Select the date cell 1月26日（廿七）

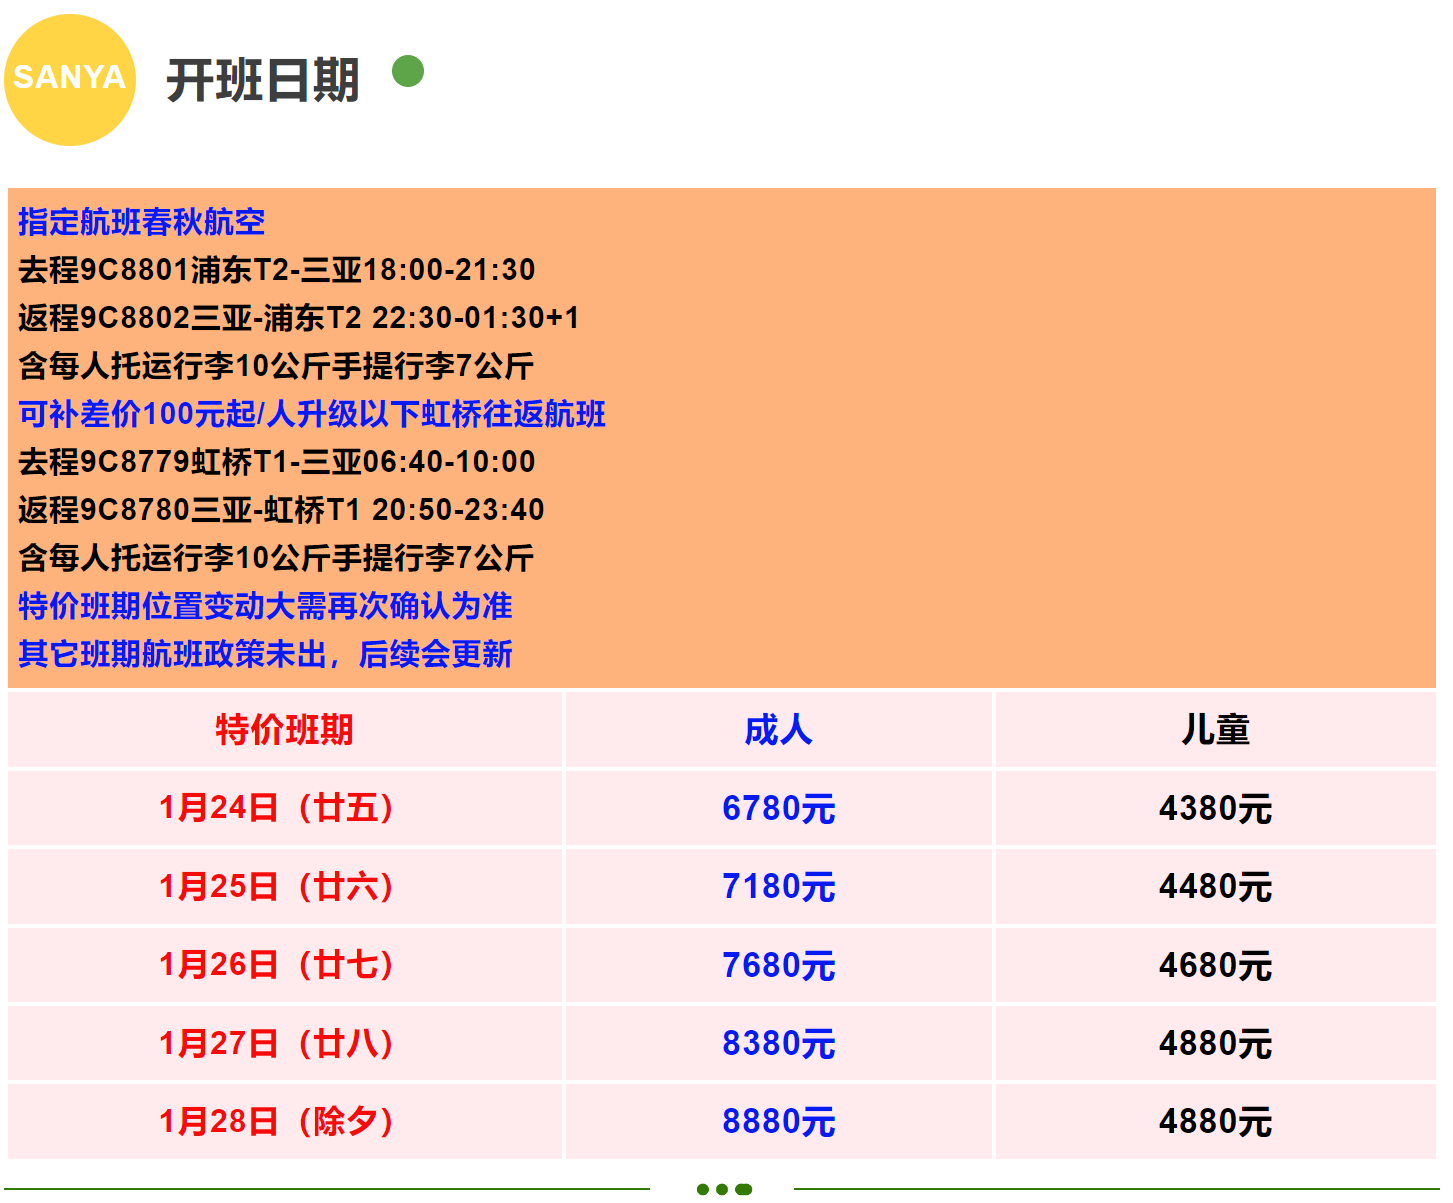point(285,965)
